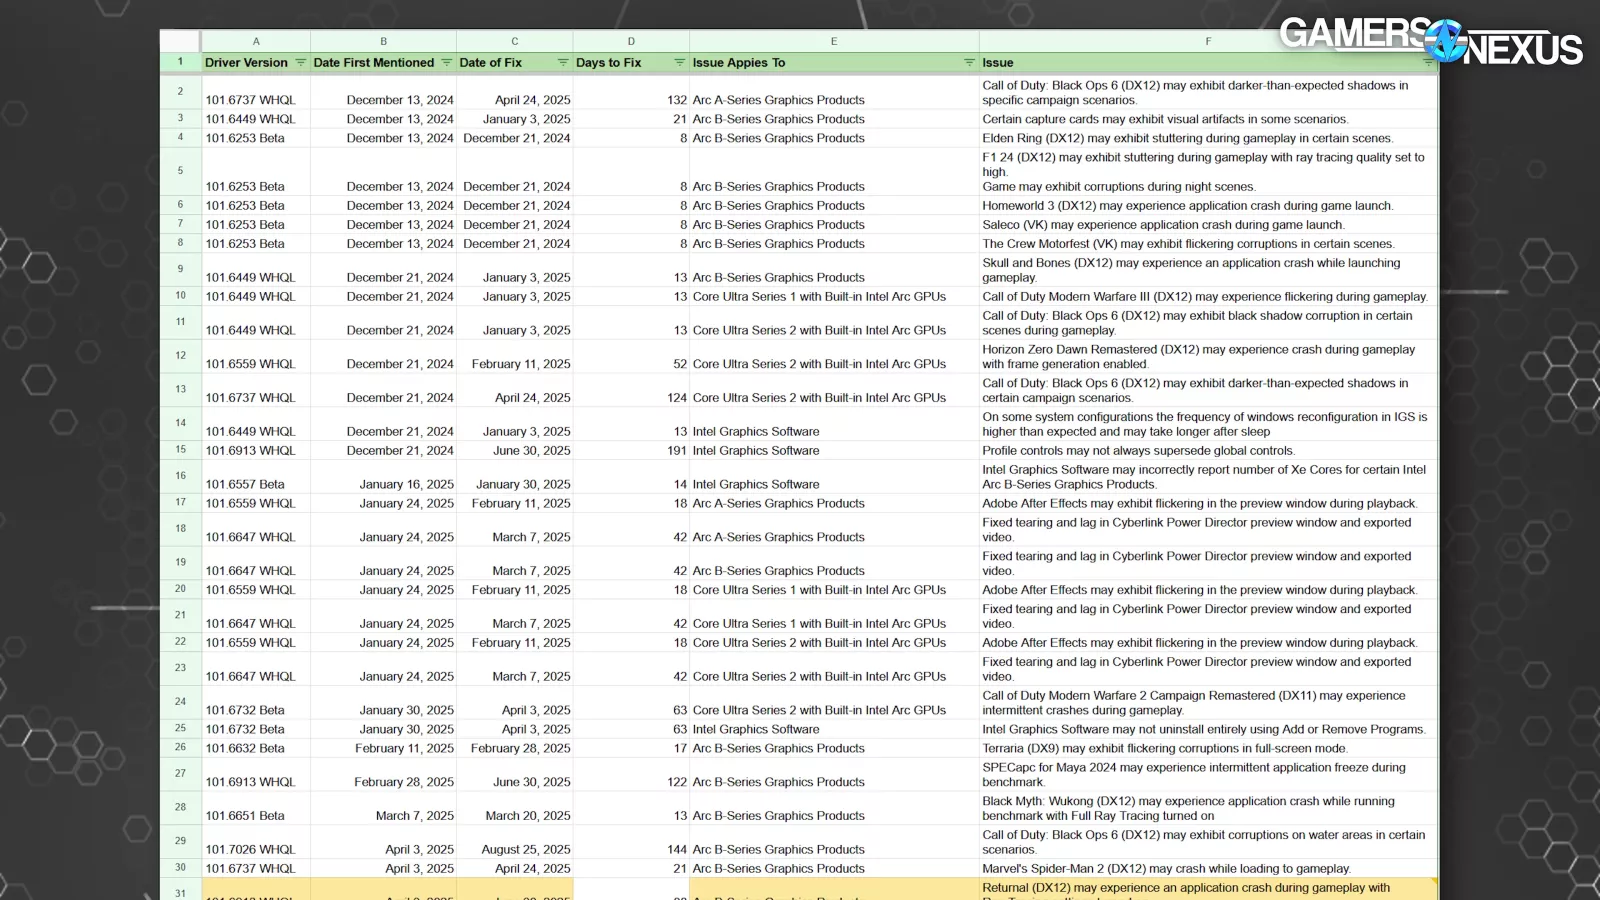Click the select-all corner box of the sheet
Viewport: 1600px width, 900px height.
pos(180,41)
